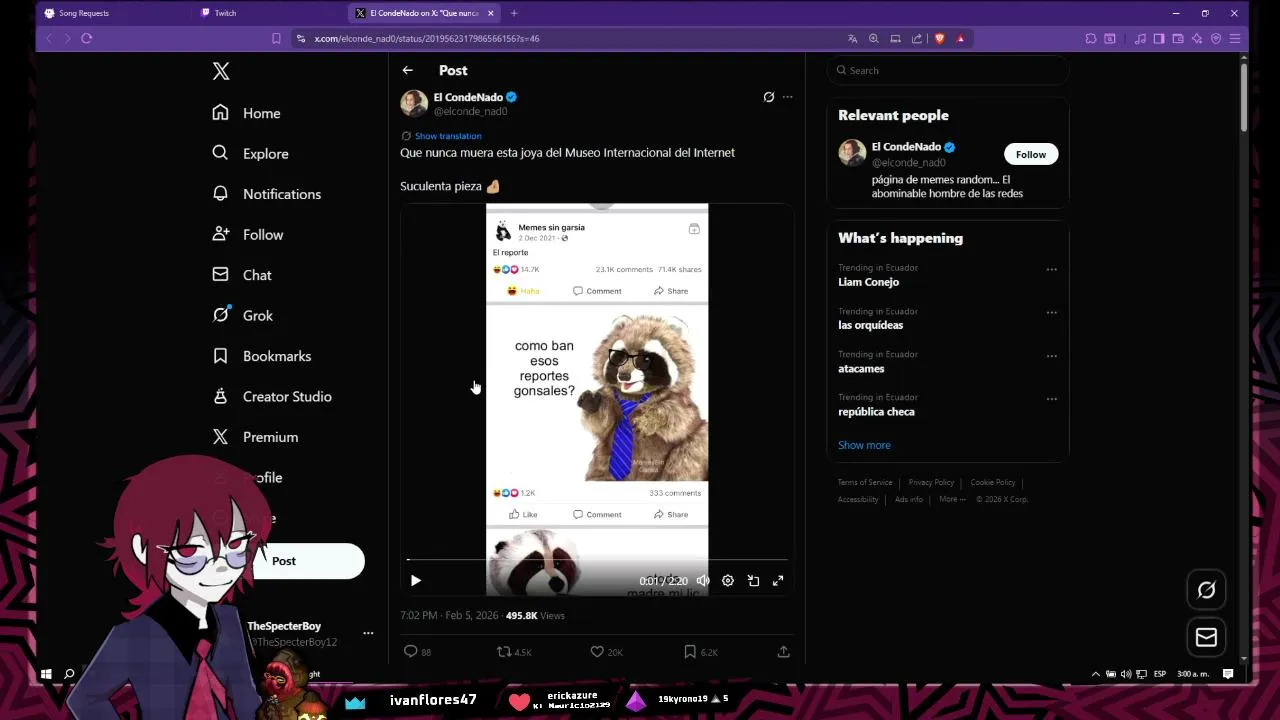Go to Home in X sidebar
Image resolution: width=1280 pixels, height=720 pixels.
[246, 113]
